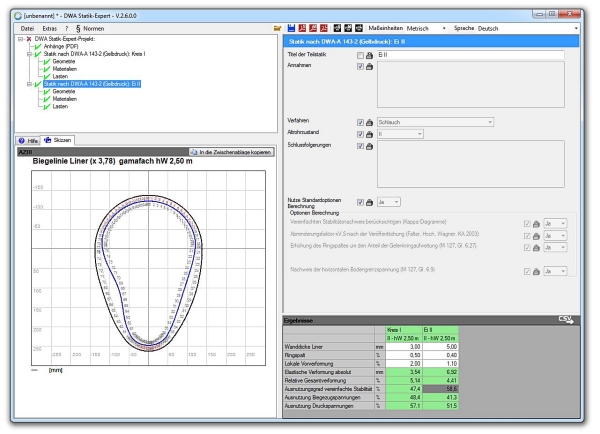
Task: Click the printer icon beside Annahmen
Action: (x=370, y=65)
